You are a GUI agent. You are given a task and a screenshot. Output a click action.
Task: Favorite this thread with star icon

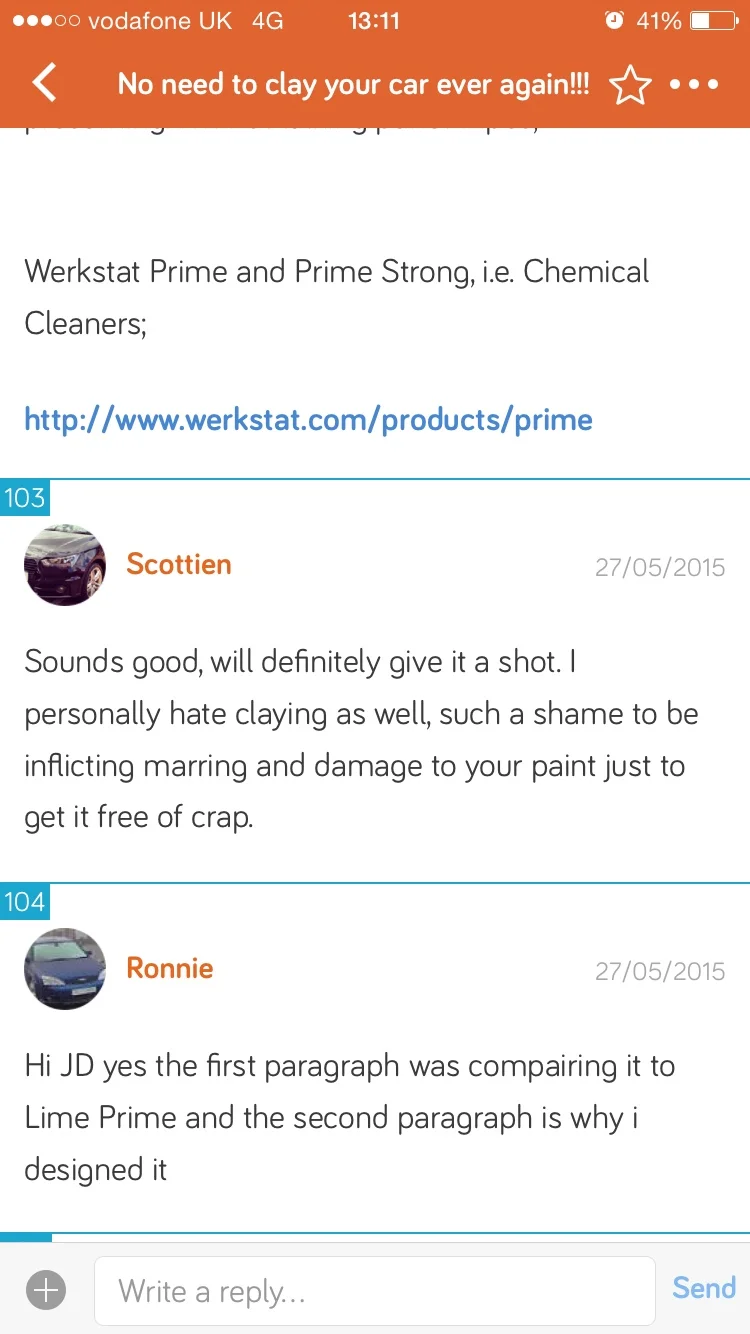tap(630, 84)
